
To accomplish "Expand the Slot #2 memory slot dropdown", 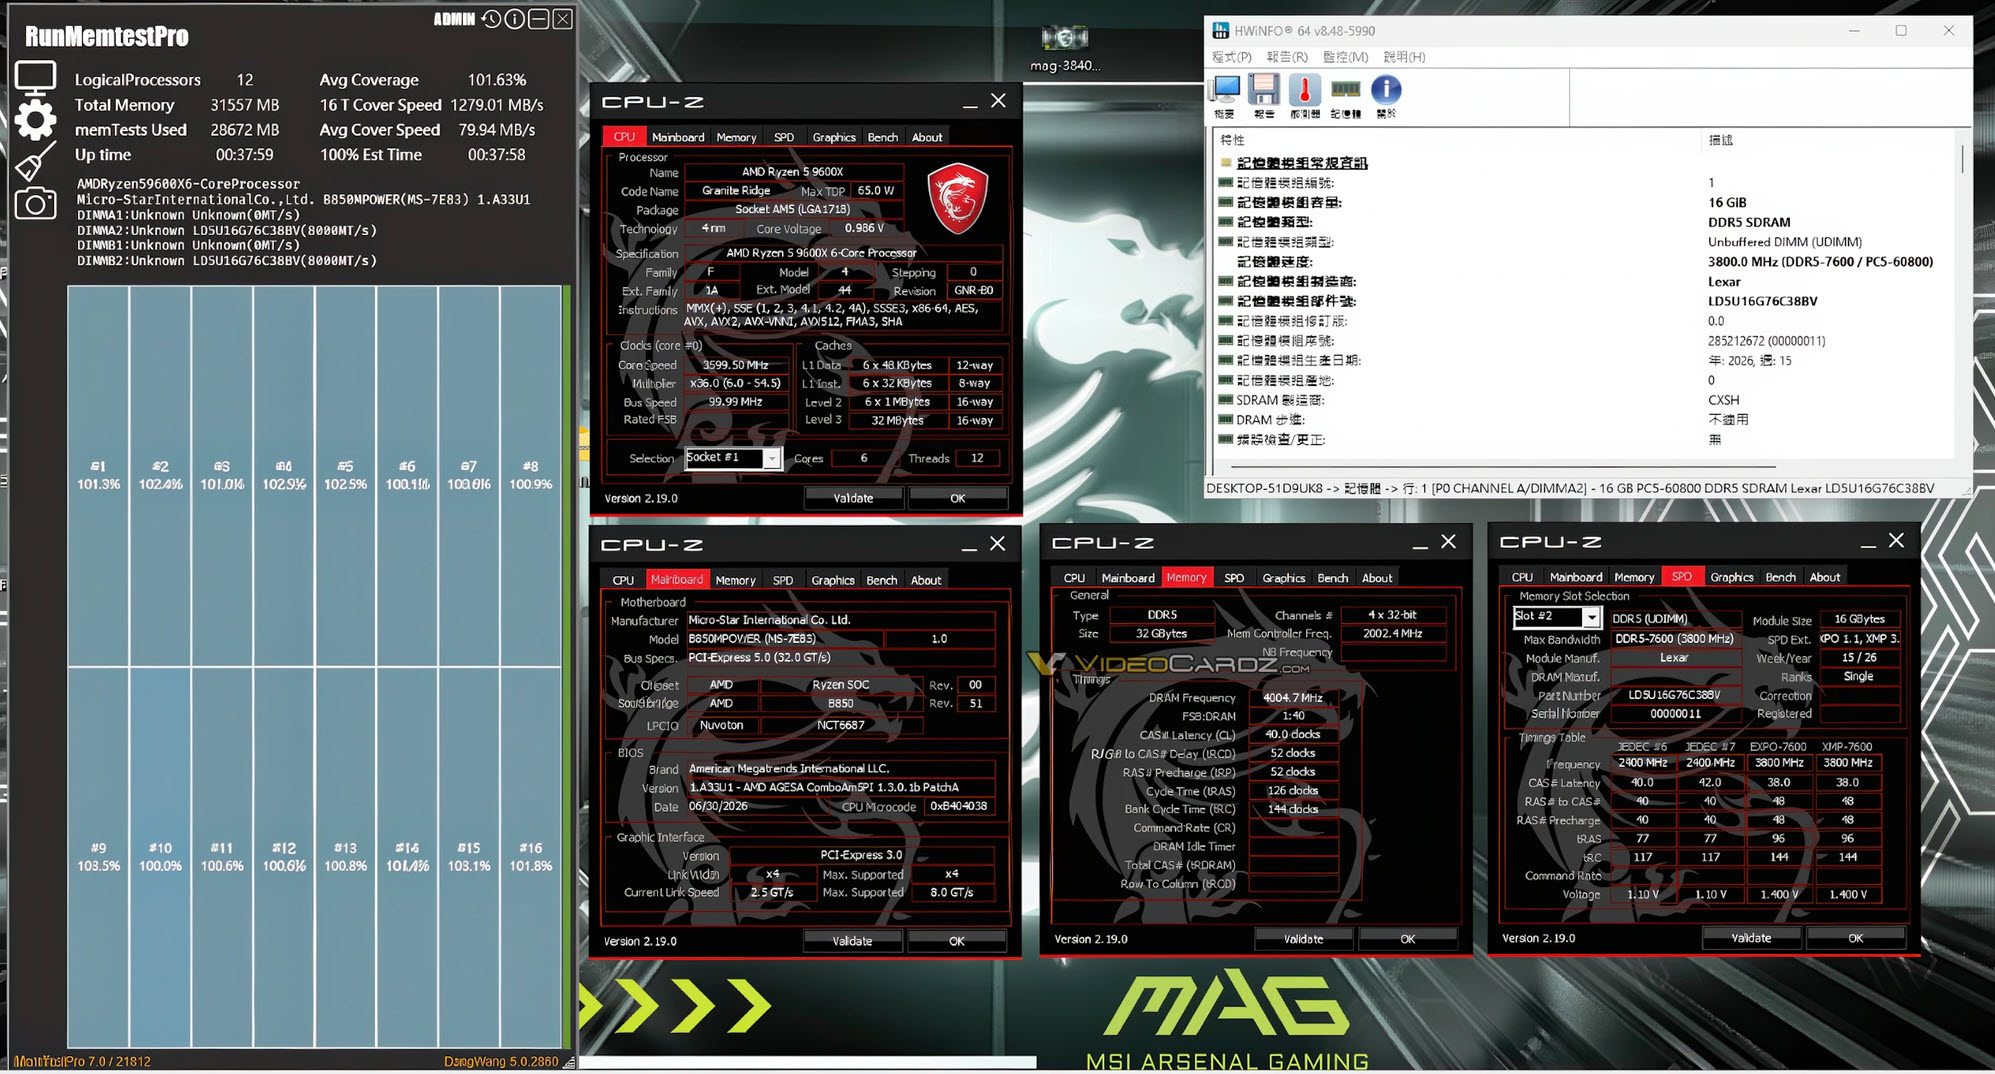I will coord(1590,618).
